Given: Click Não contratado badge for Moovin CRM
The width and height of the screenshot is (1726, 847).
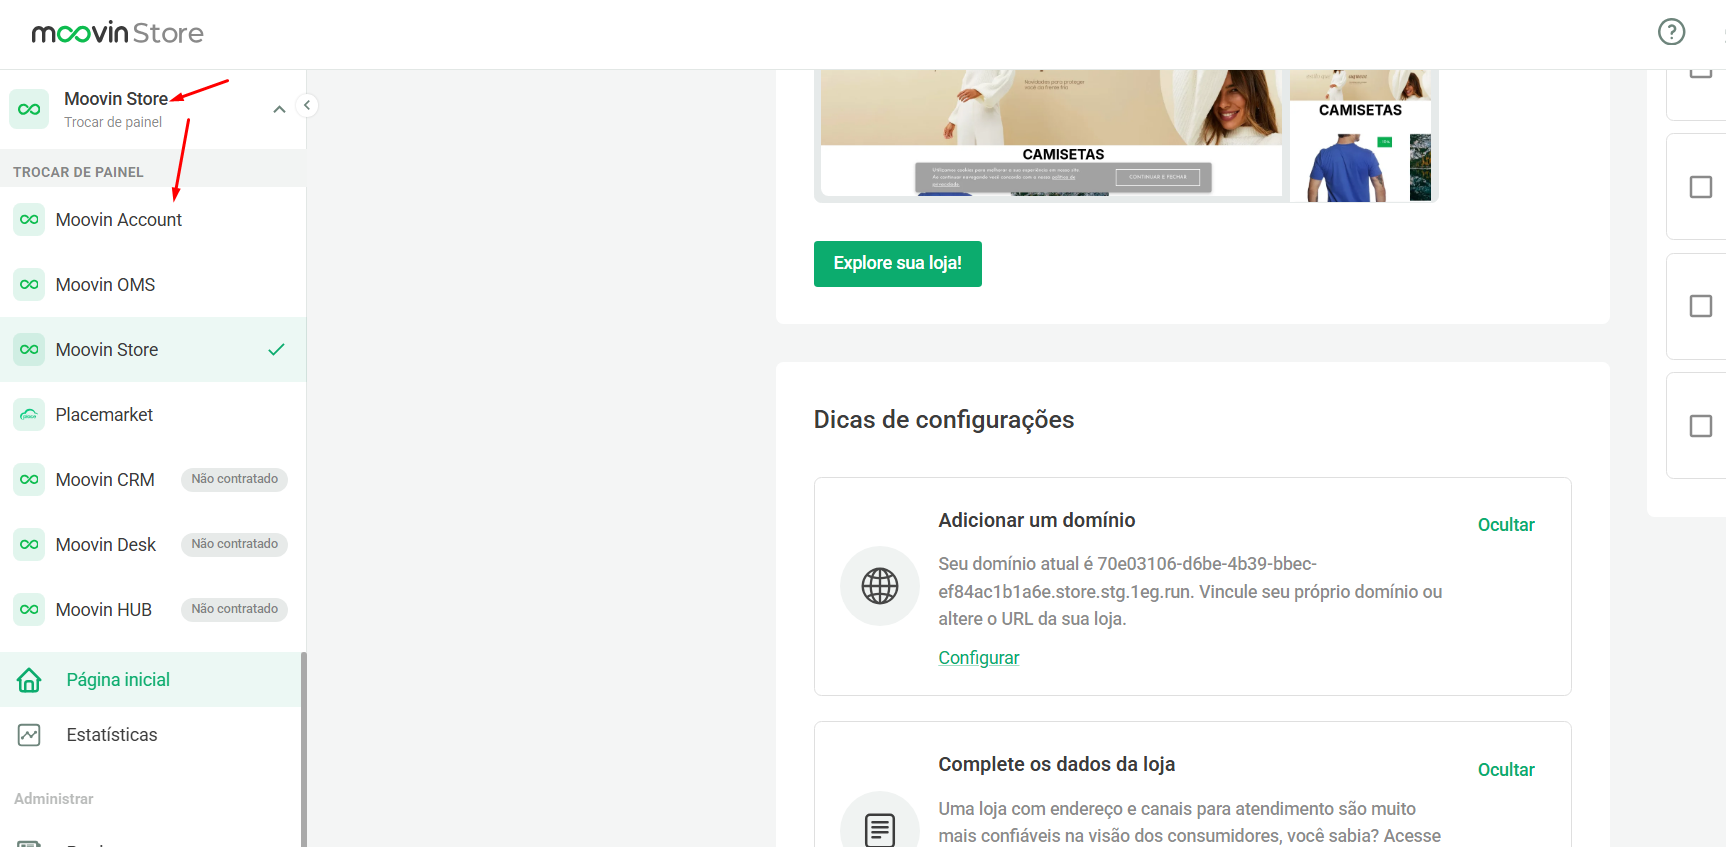Looking at the screenshot, I should point(234,479).
